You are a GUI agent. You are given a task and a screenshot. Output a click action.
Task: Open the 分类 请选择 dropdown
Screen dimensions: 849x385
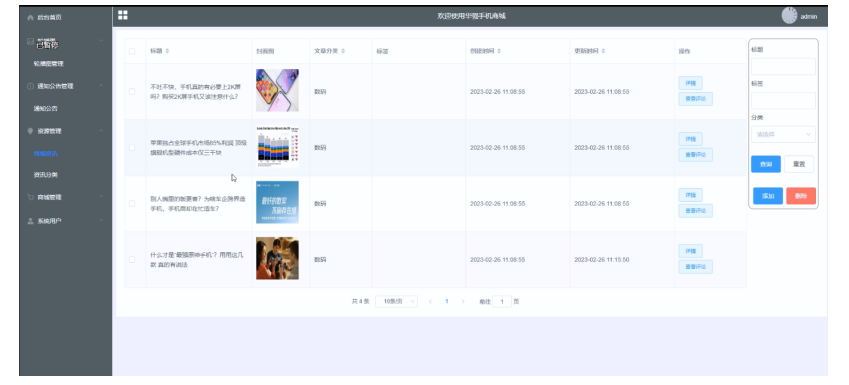[783, 134]
